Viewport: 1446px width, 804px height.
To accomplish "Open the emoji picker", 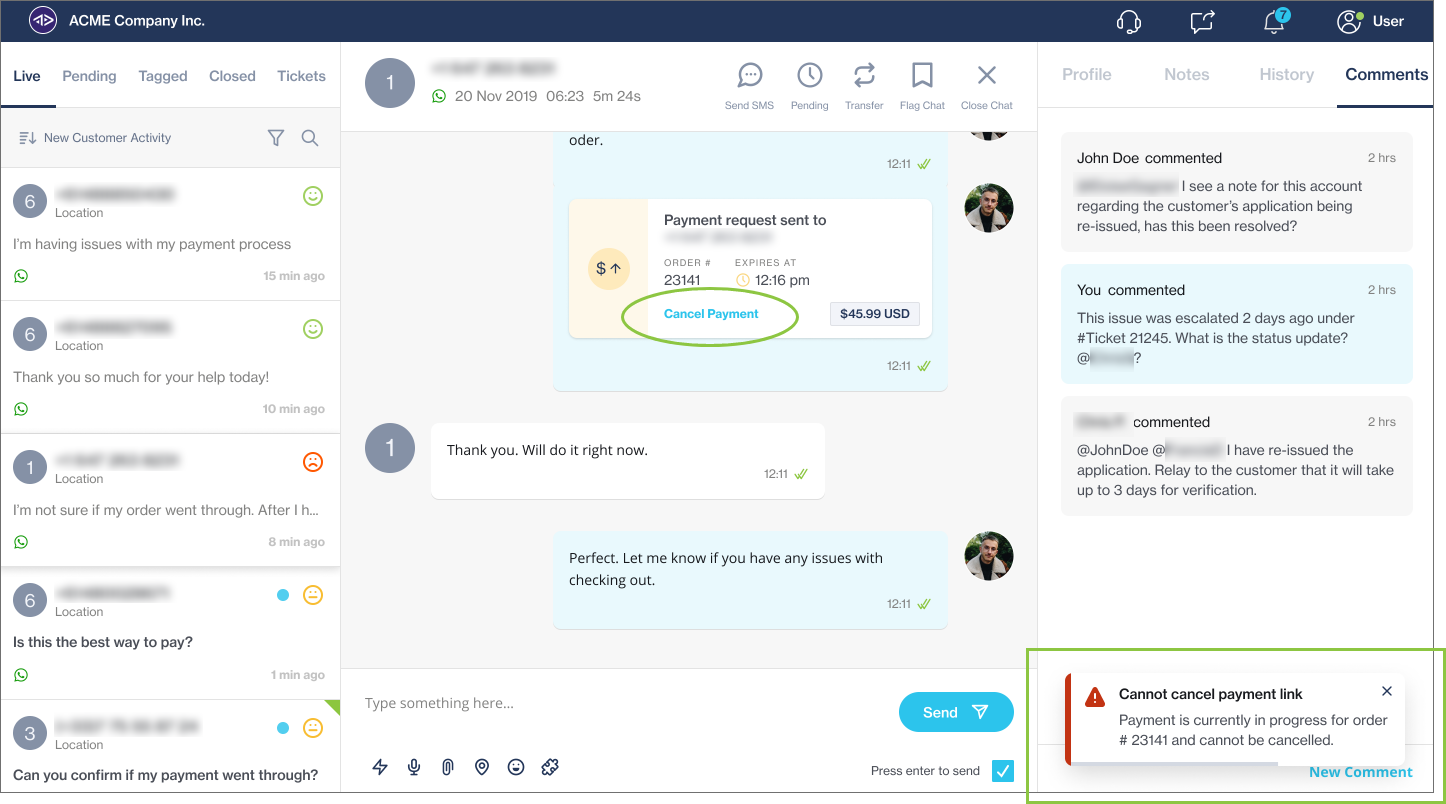I will (516, 767).
